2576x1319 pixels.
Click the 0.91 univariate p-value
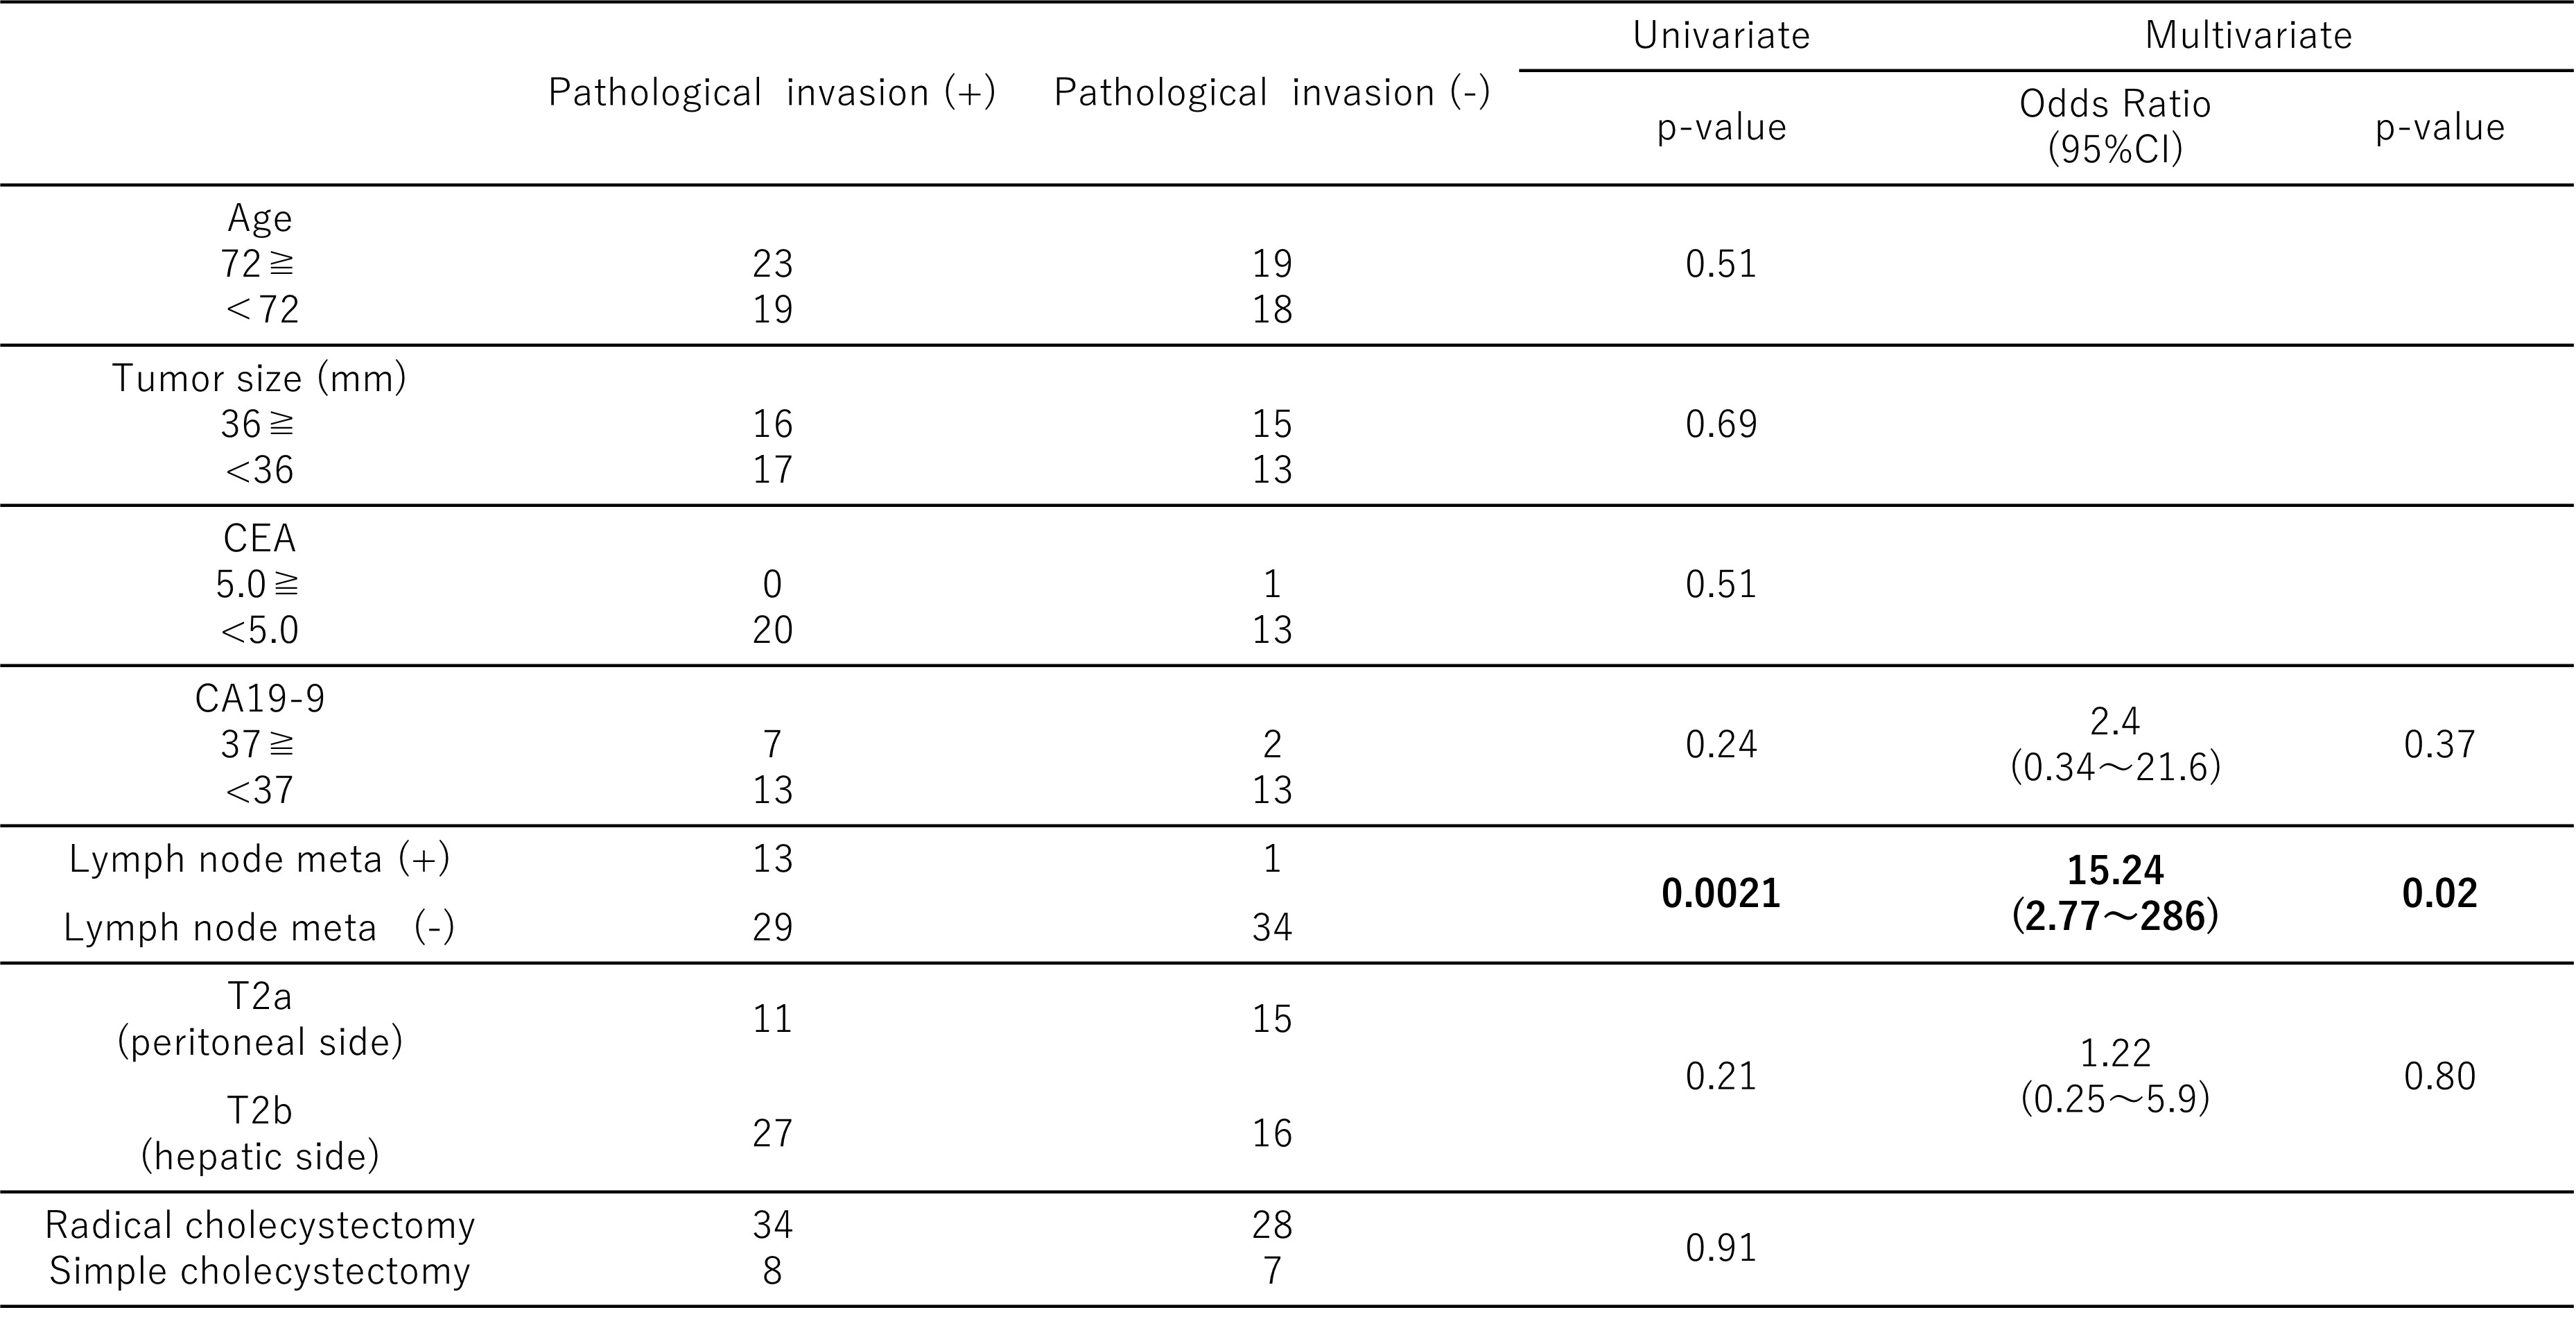coord(1720,1248)
